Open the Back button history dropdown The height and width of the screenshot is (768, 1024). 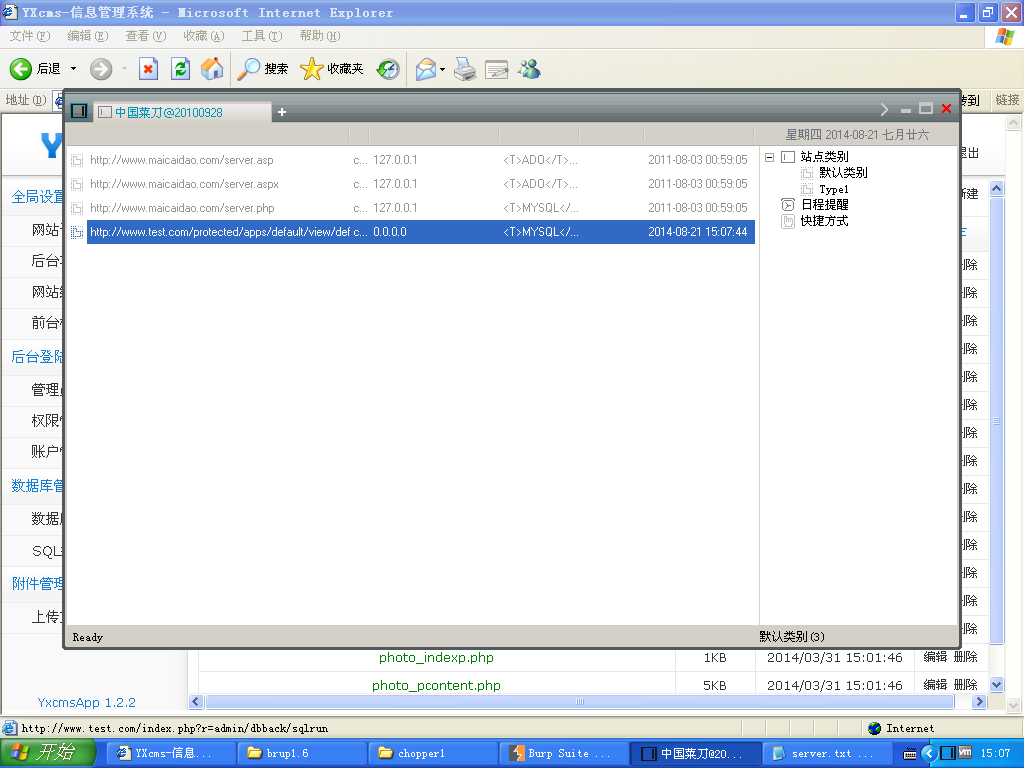(x=73, y=69)
